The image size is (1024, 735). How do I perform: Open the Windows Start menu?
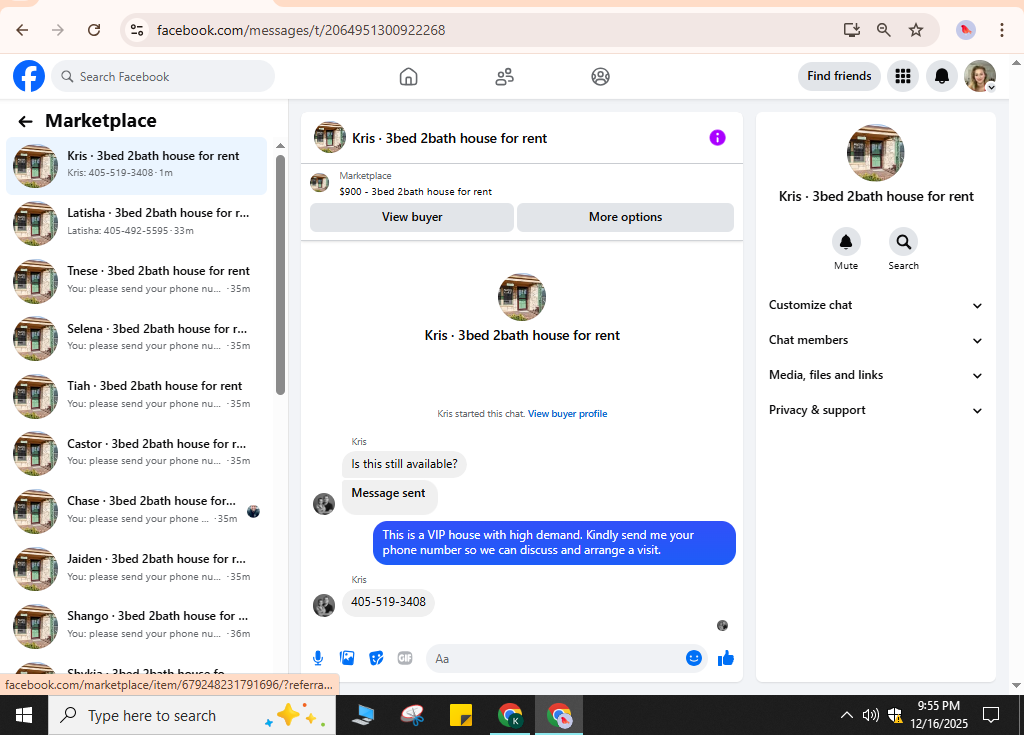click(x=24, y=715)
